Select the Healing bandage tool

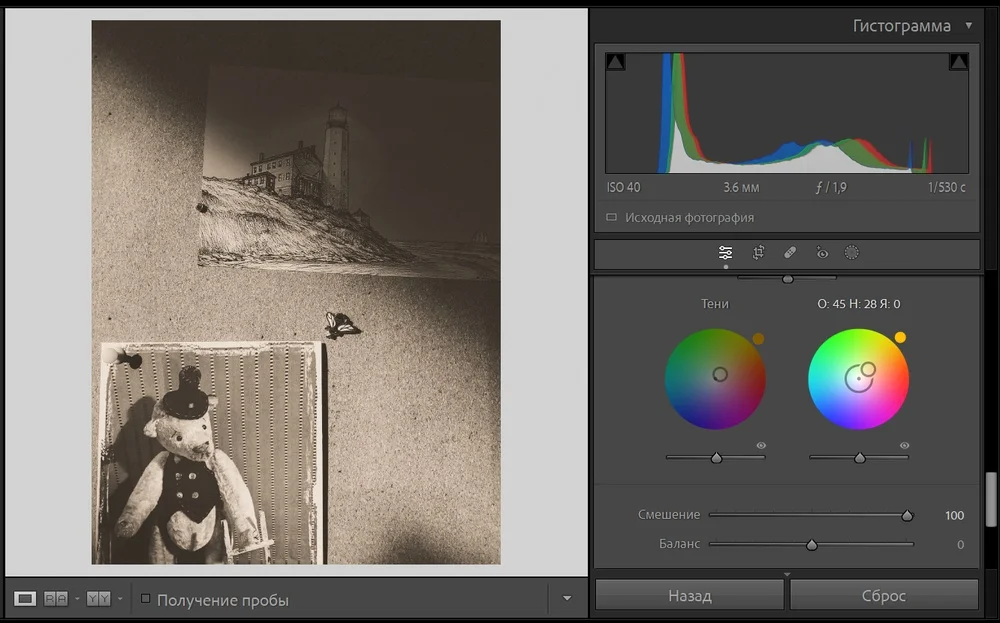[789, 253]
